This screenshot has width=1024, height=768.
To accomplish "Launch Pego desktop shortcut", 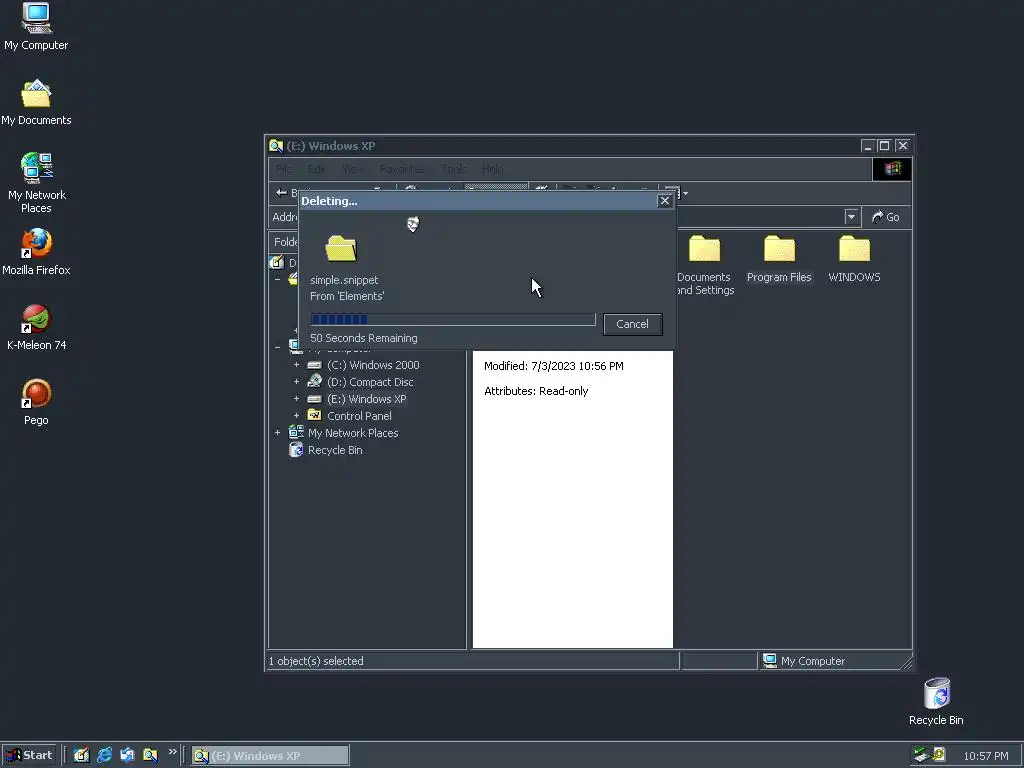I will 36,402.
